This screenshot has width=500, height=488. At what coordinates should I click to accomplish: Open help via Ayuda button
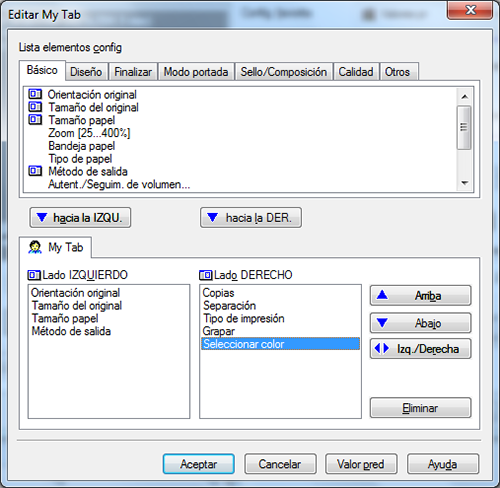[x=443, y=464]
